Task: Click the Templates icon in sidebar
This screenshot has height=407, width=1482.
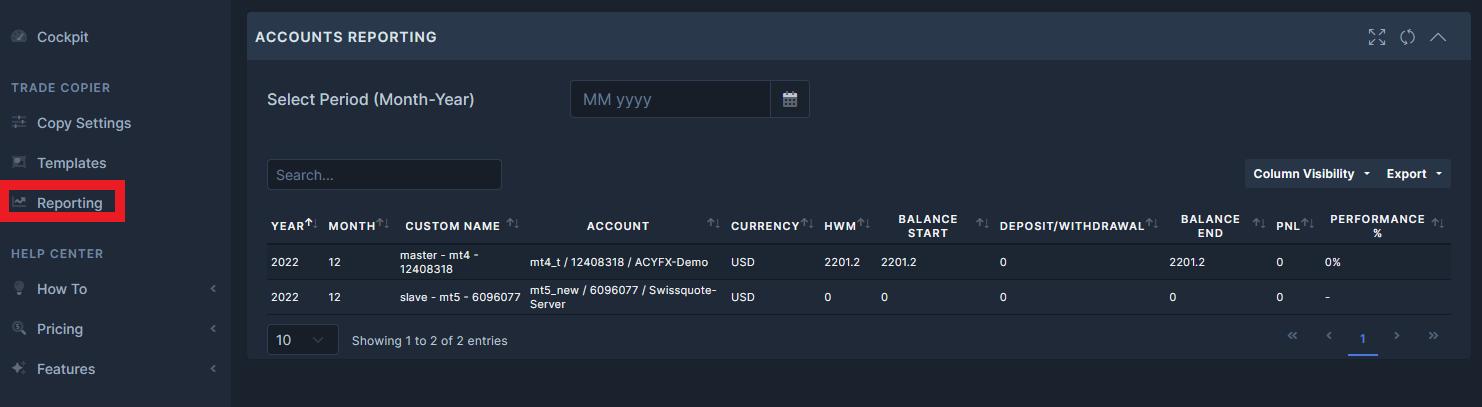Action: [x=19, y=163]
